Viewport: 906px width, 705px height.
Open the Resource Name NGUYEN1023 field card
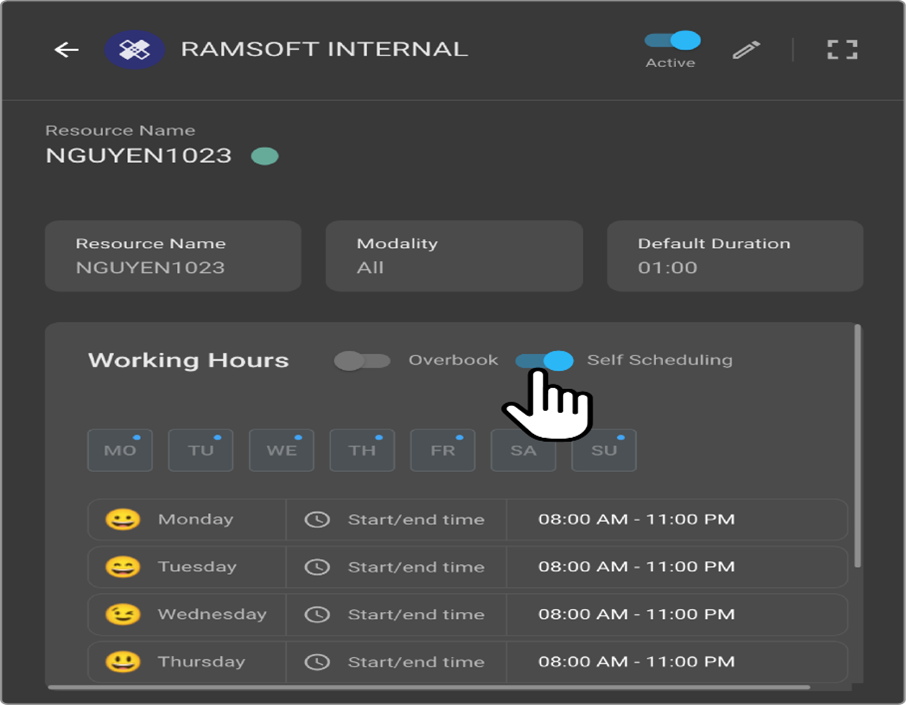point(173,256)
